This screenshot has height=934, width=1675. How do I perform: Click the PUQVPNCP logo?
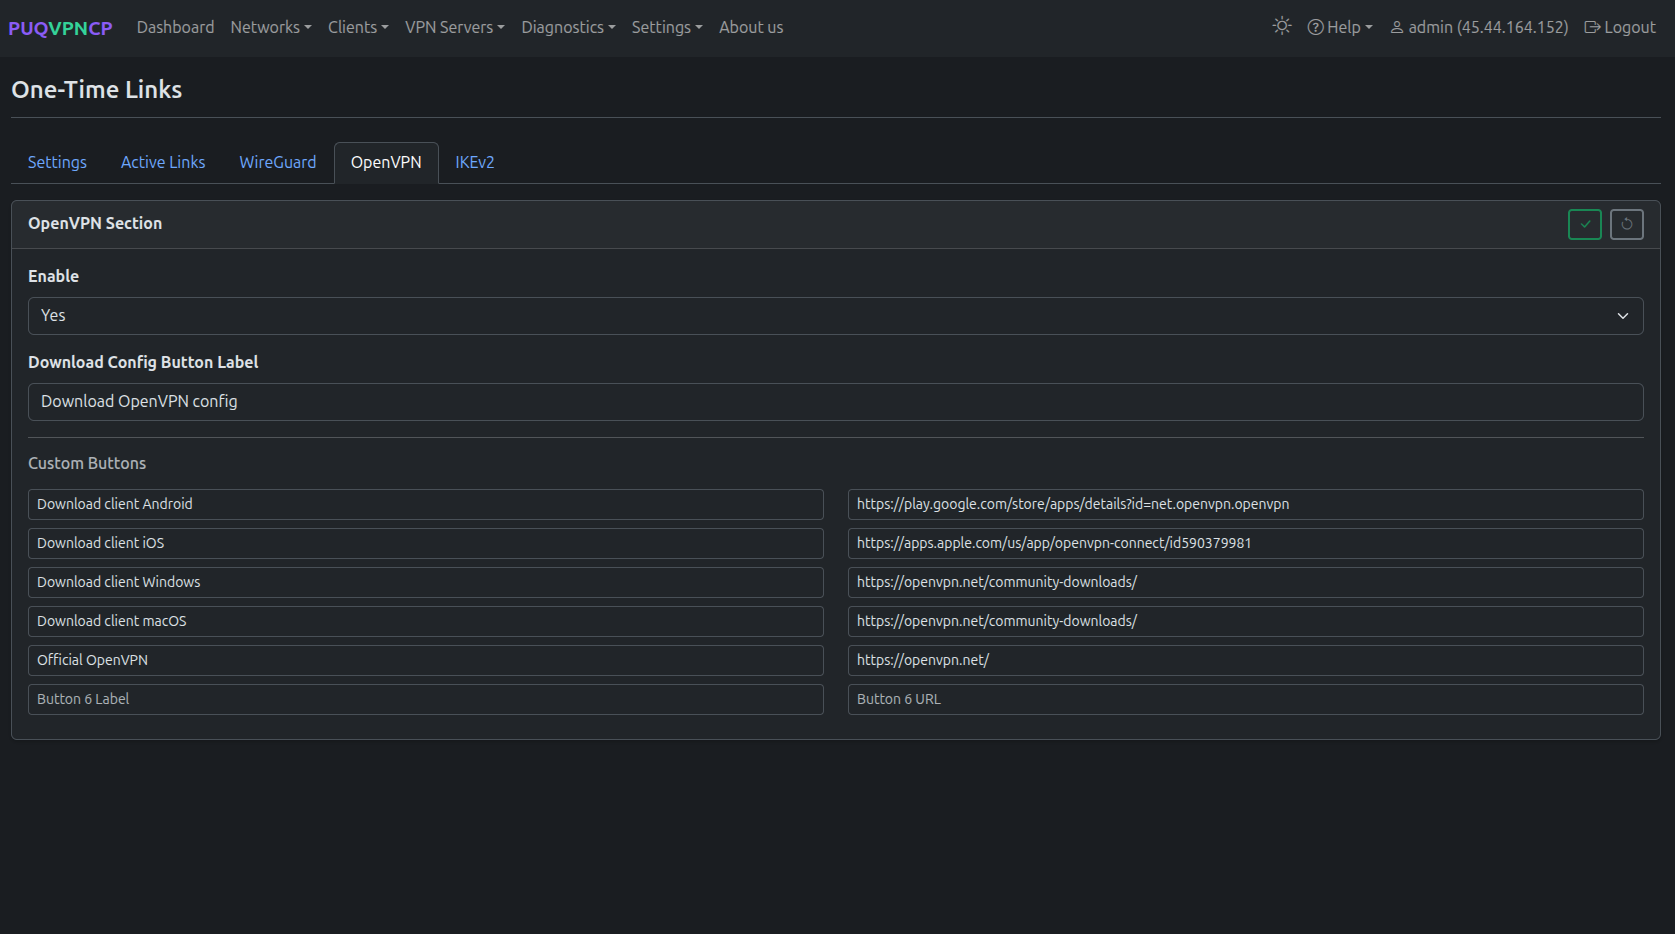pyautogui.click(x=60, y=28)
